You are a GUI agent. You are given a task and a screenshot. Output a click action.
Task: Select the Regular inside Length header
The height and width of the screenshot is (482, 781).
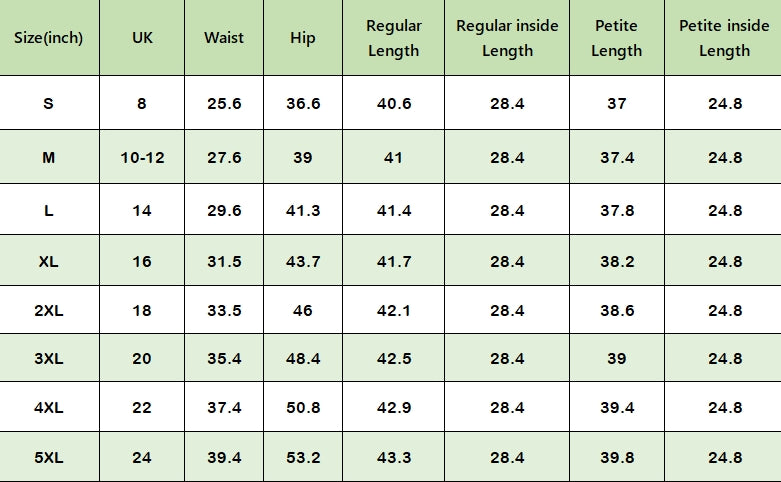[x=507, y=38]
